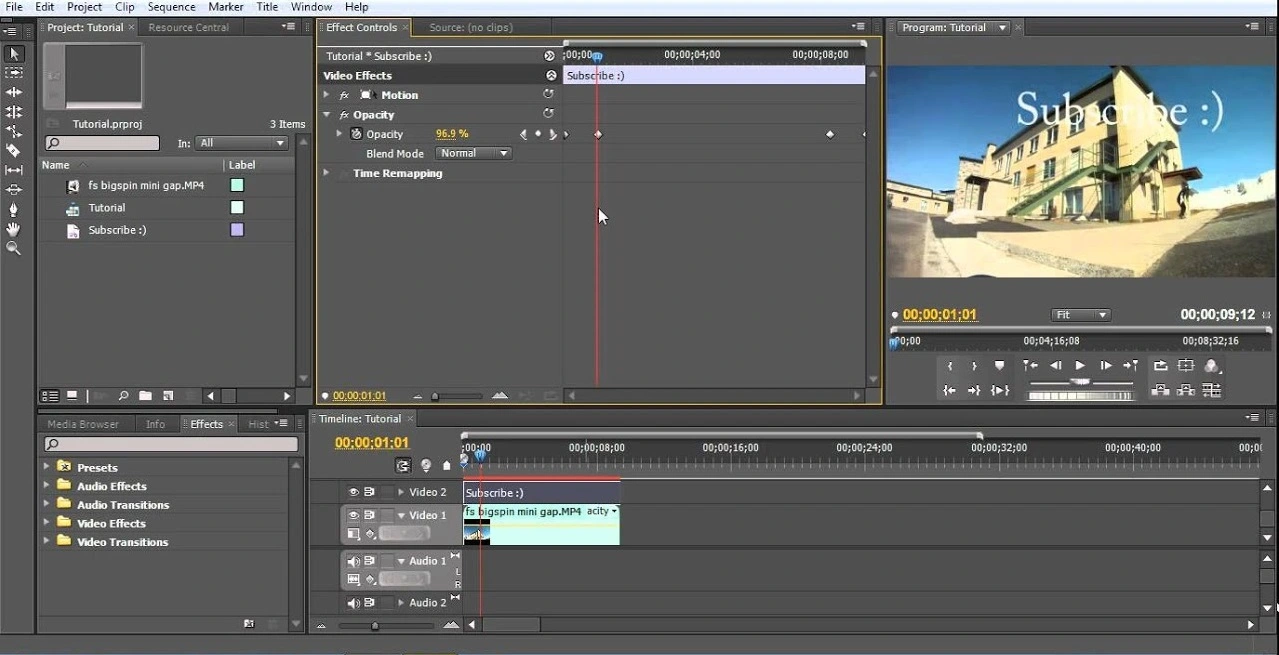The image size is (1279, 655).
Task: Open the Blend Mode dropdown
Action: (474, 153)
